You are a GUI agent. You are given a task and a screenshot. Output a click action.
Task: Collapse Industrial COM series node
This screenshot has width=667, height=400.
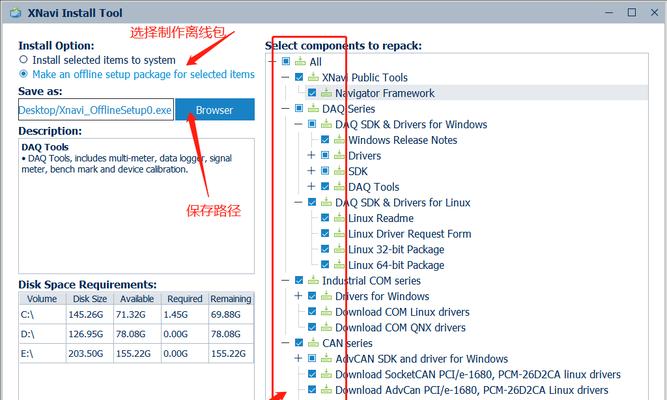coord(285,280)
